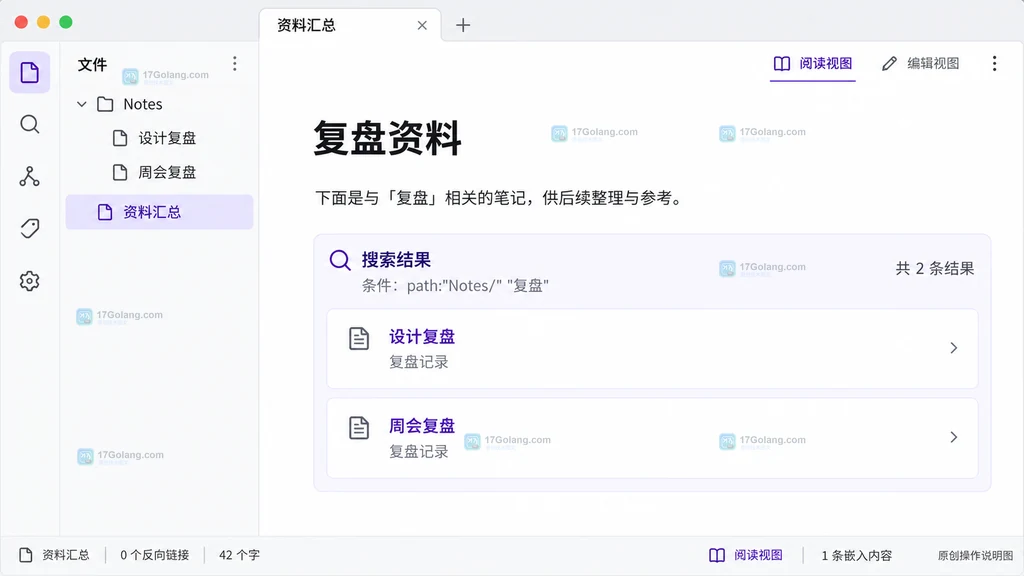Open the Graph view icon in sidebar
The height and width of the screenshot is (576, 1024).
click(x=29, y=176)
